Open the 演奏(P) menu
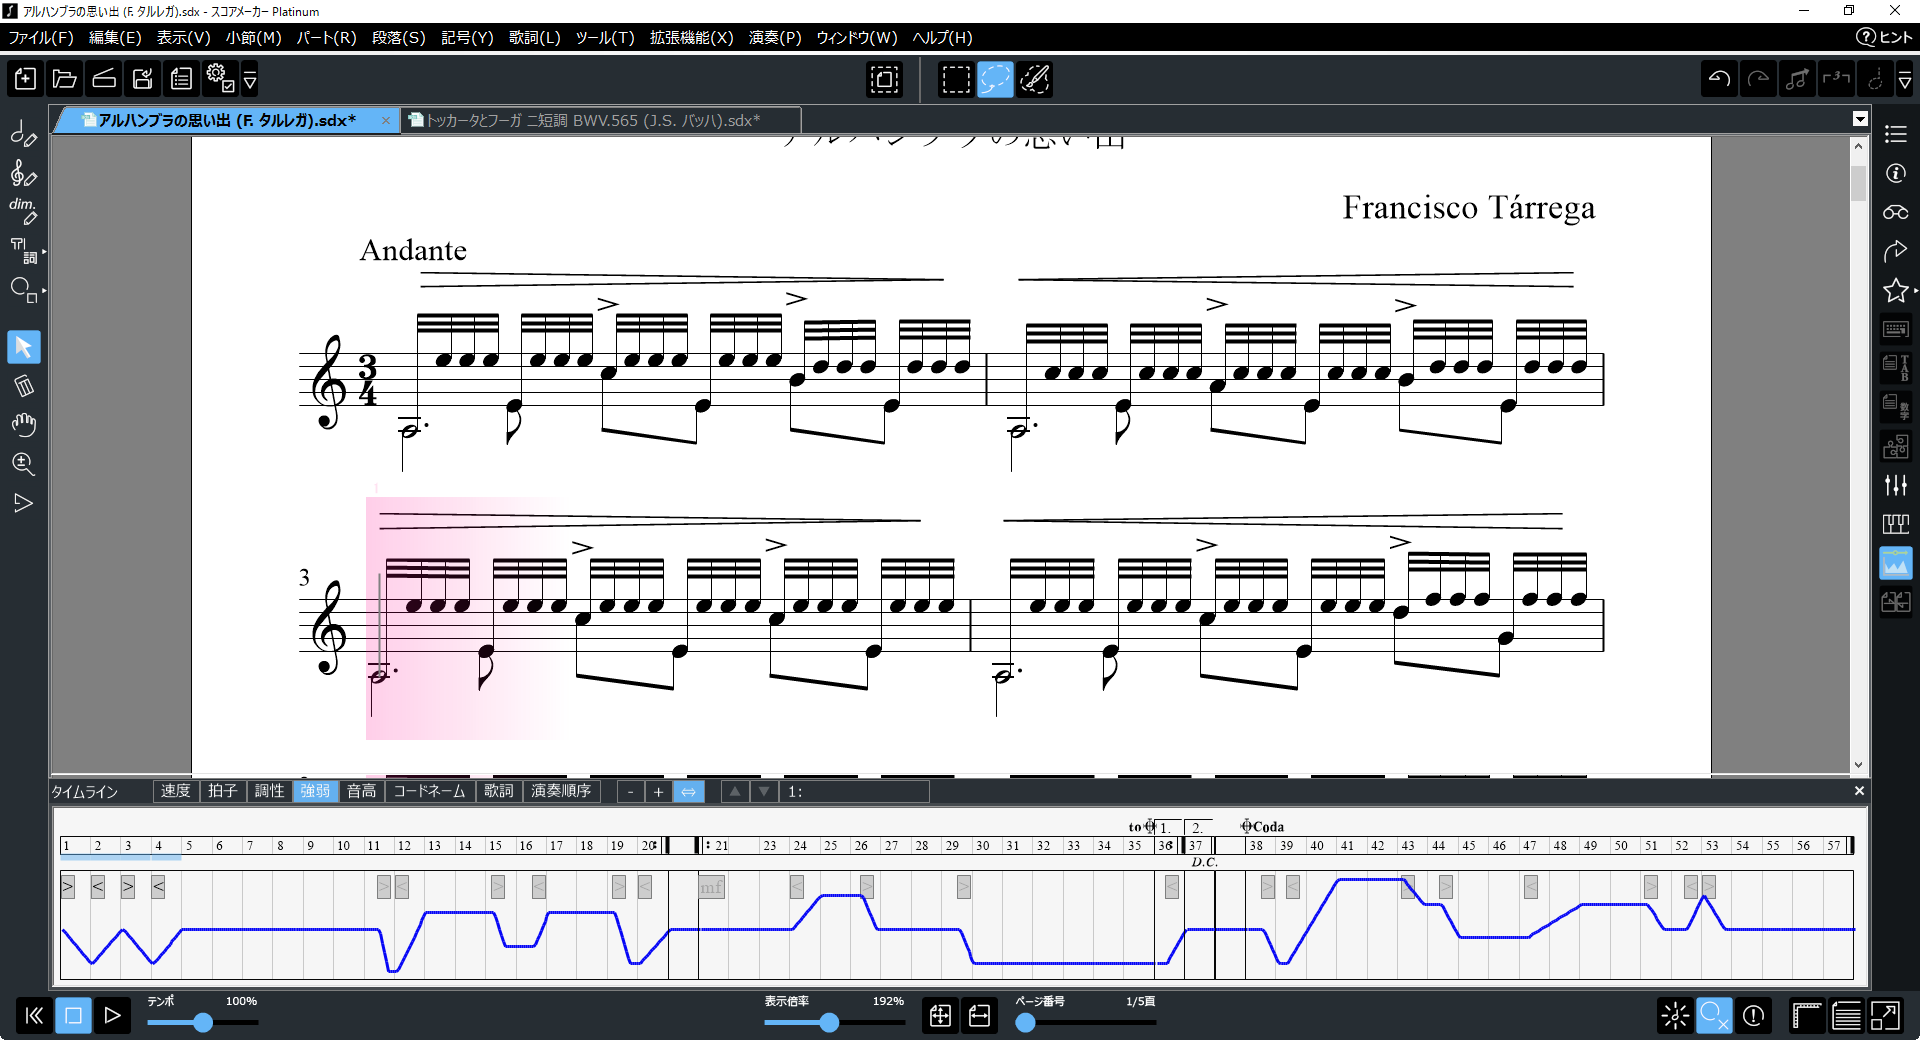The width and height of the screenshot is (1920, 1040). [775, 38]
